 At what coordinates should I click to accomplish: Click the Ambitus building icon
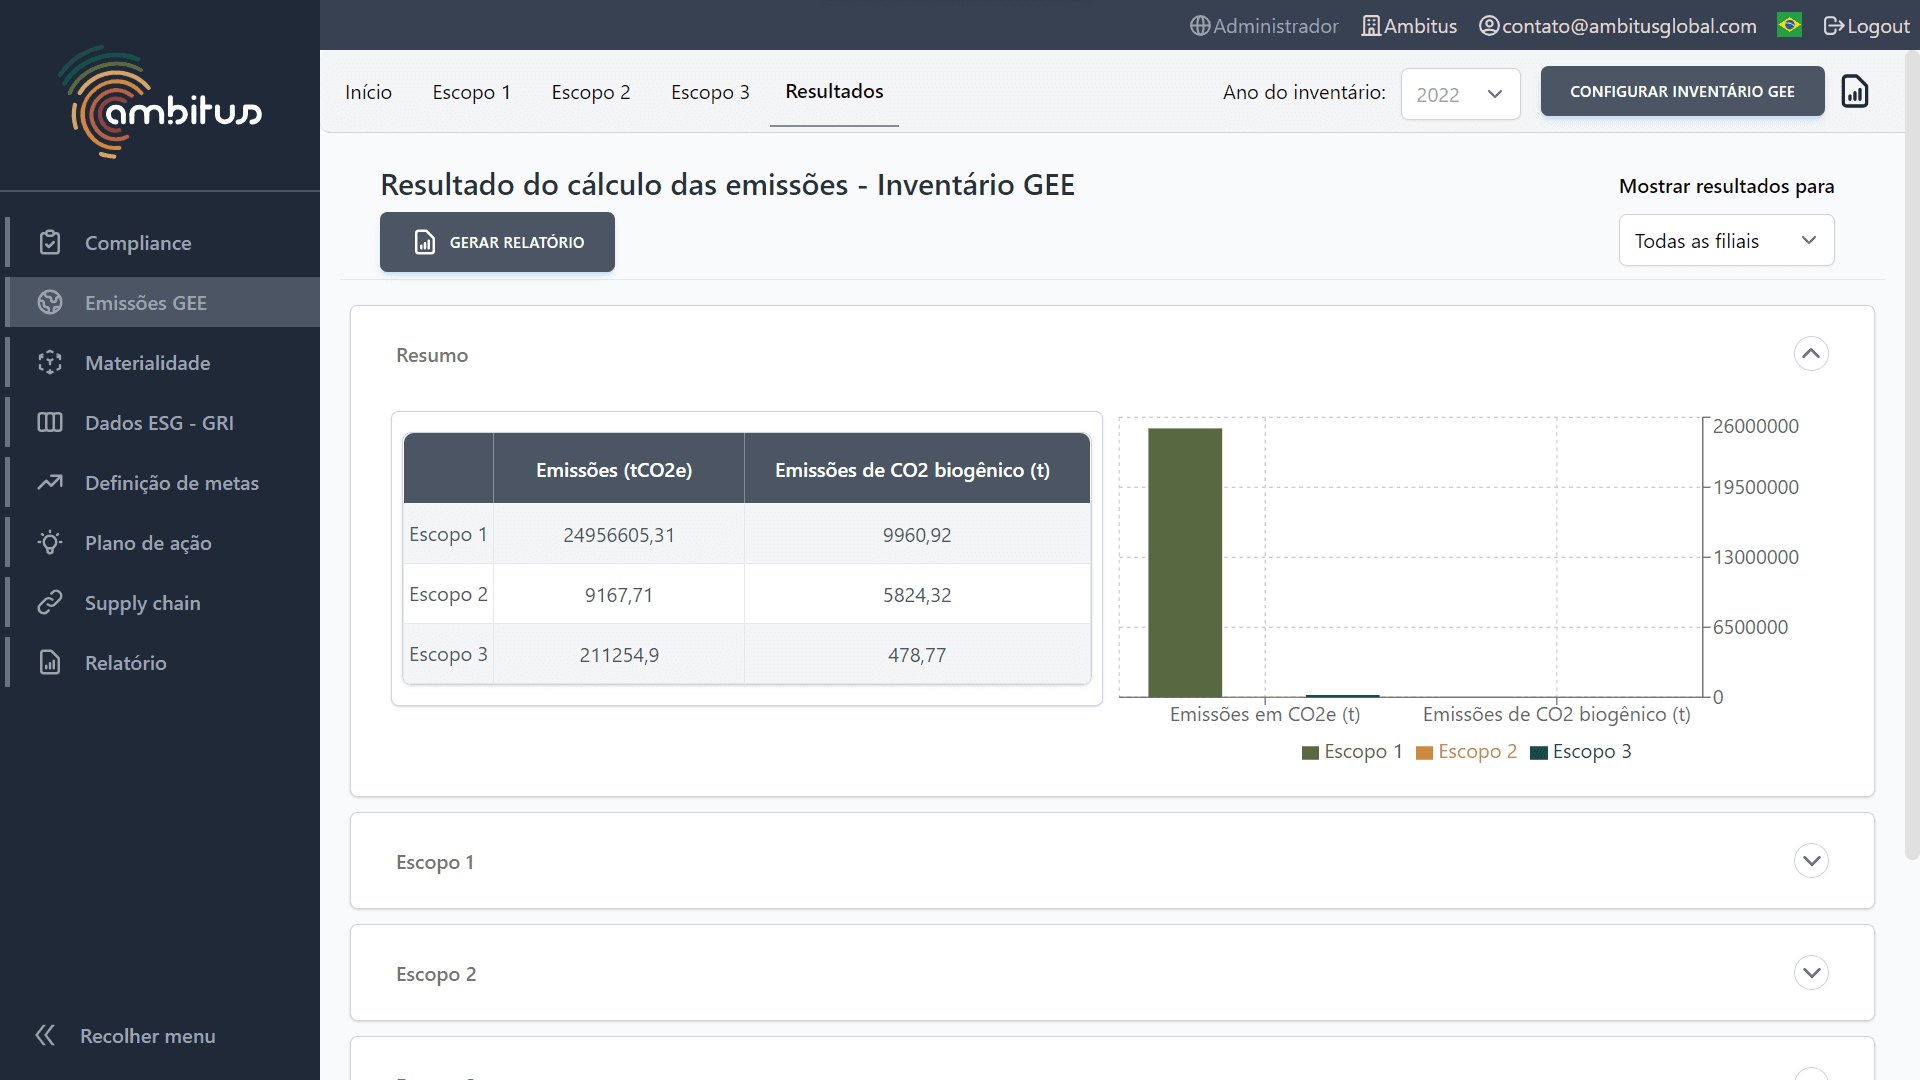click(x=1371, y=26)
